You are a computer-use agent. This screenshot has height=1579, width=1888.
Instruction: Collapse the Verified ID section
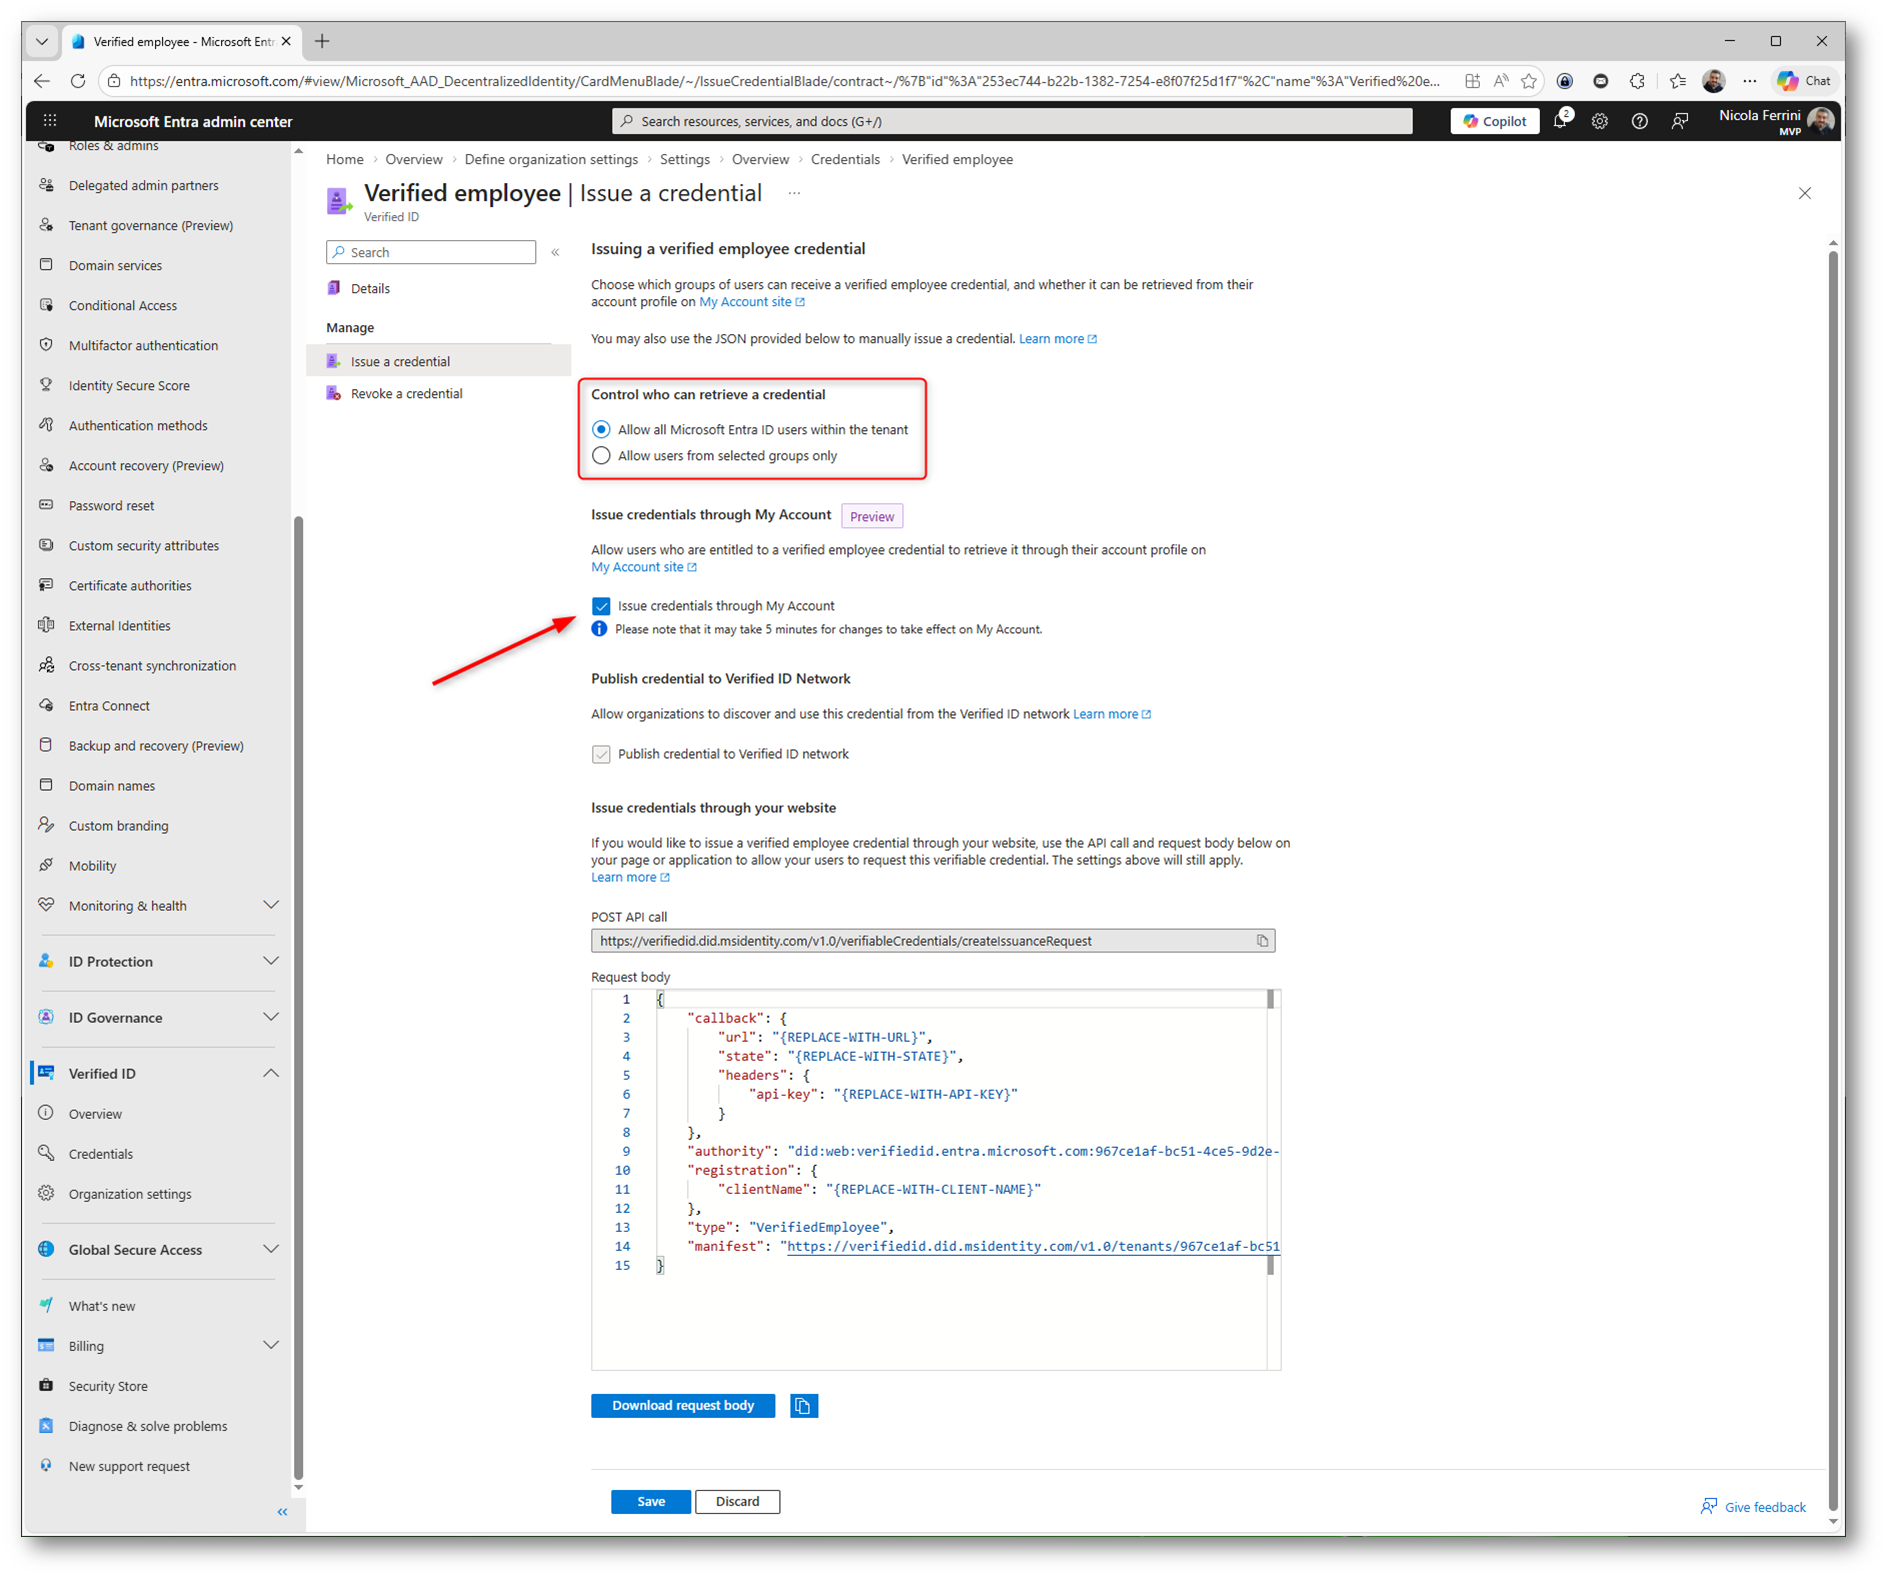270,1073
